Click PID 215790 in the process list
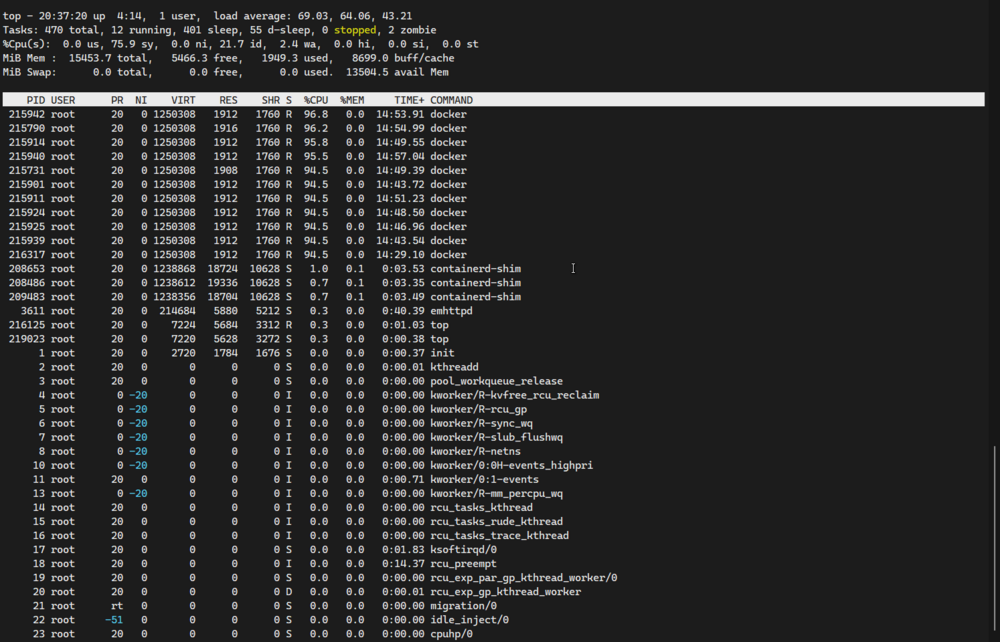The image size is (1000, 642). click(27, 128)
